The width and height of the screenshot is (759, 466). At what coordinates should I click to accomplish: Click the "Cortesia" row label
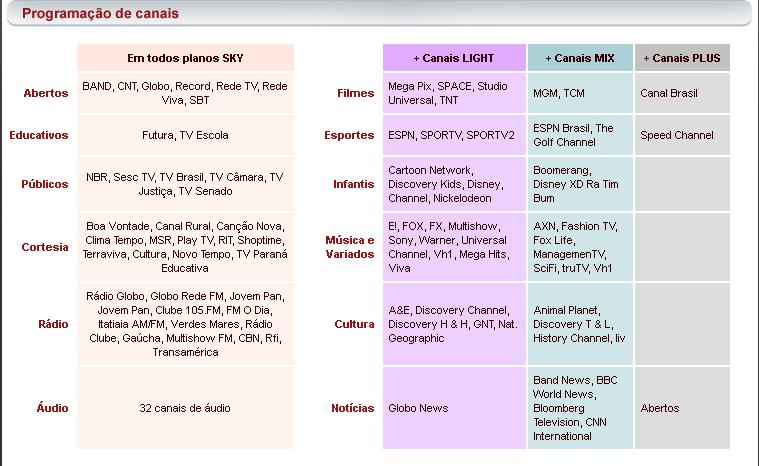[x=45, y=247]
